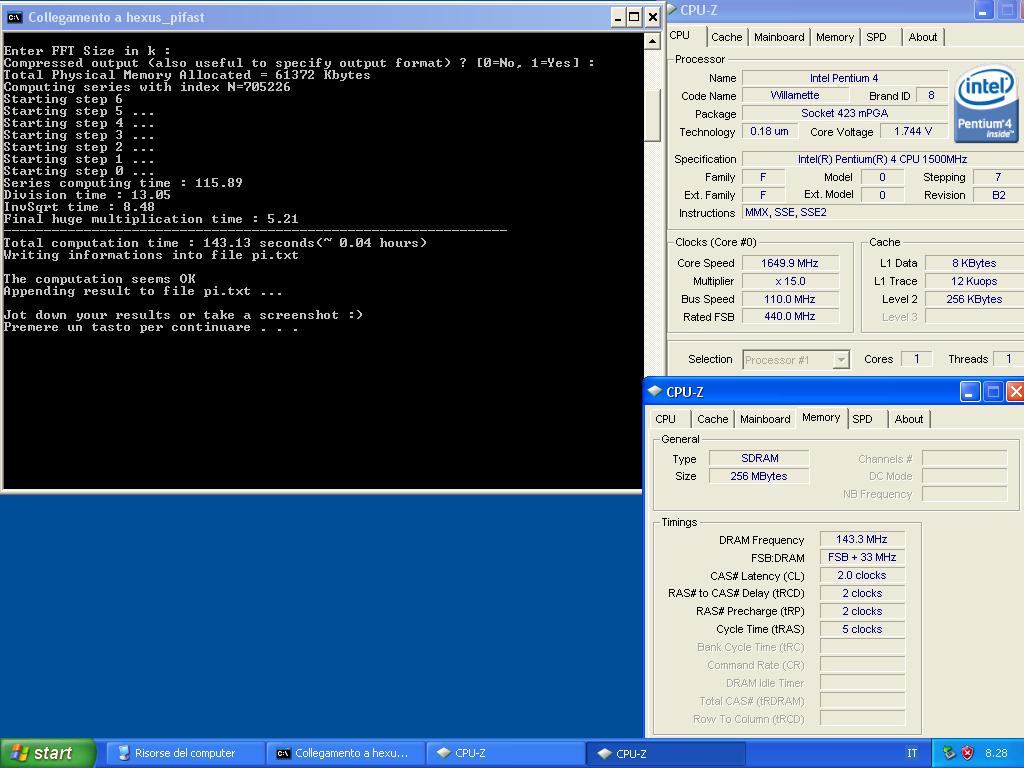Click the L1 Trace 12 Kuops value
This screenshot has height=768, width=1024.
point(974,281)
